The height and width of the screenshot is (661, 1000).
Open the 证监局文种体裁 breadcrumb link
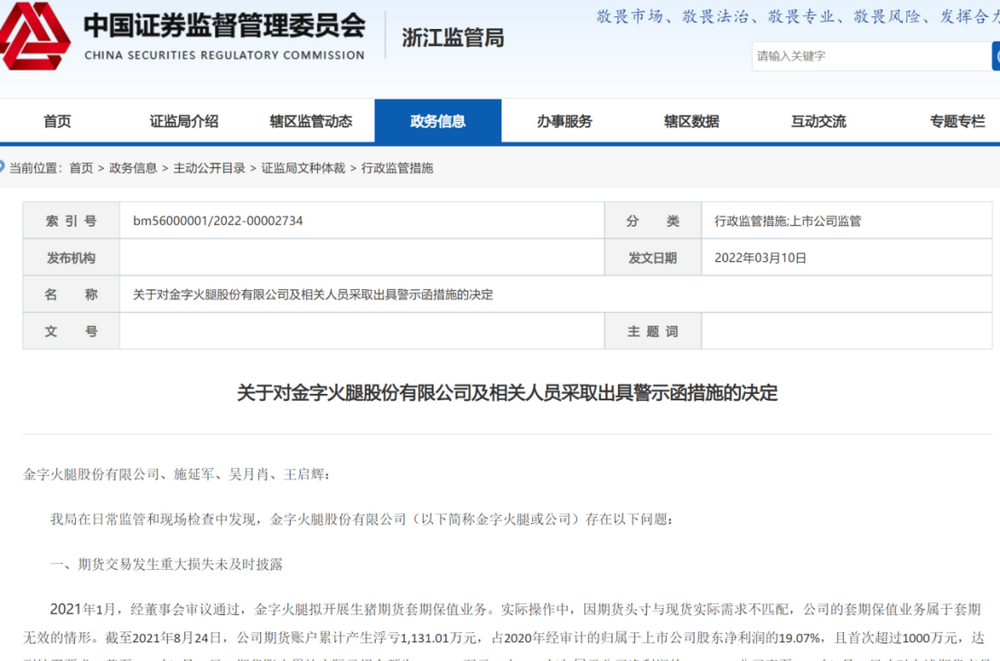tap(303, 168)
